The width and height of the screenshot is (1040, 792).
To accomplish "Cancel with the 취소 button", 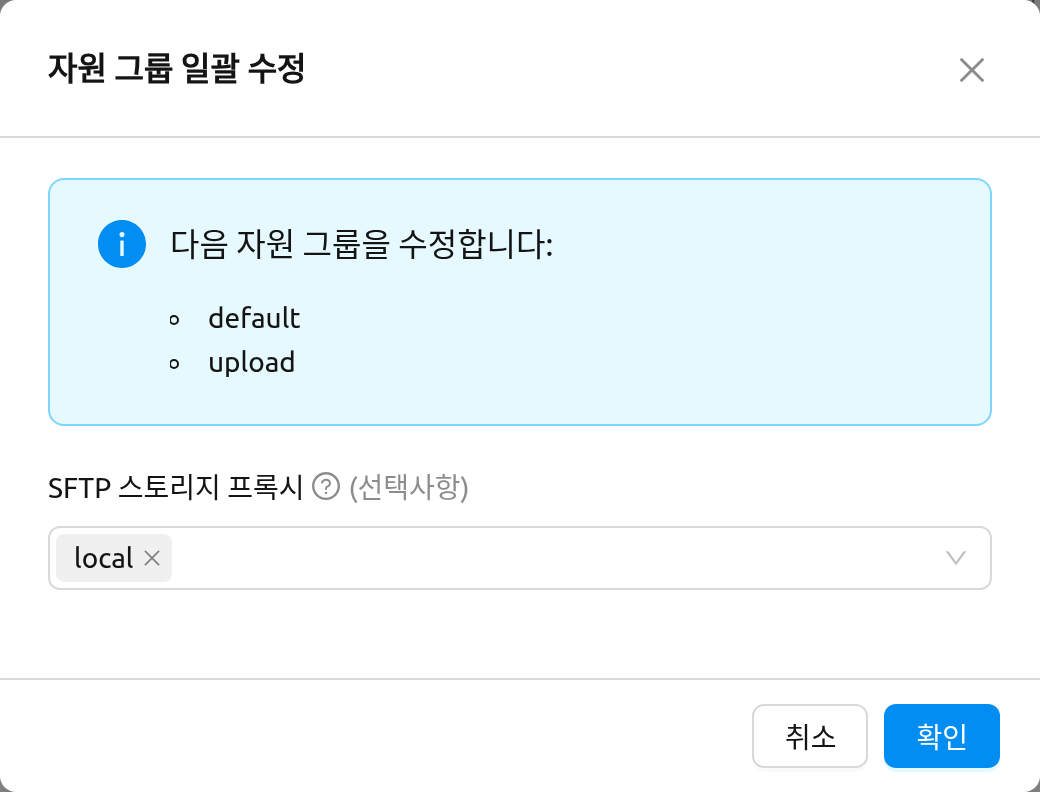I will 810,736.
